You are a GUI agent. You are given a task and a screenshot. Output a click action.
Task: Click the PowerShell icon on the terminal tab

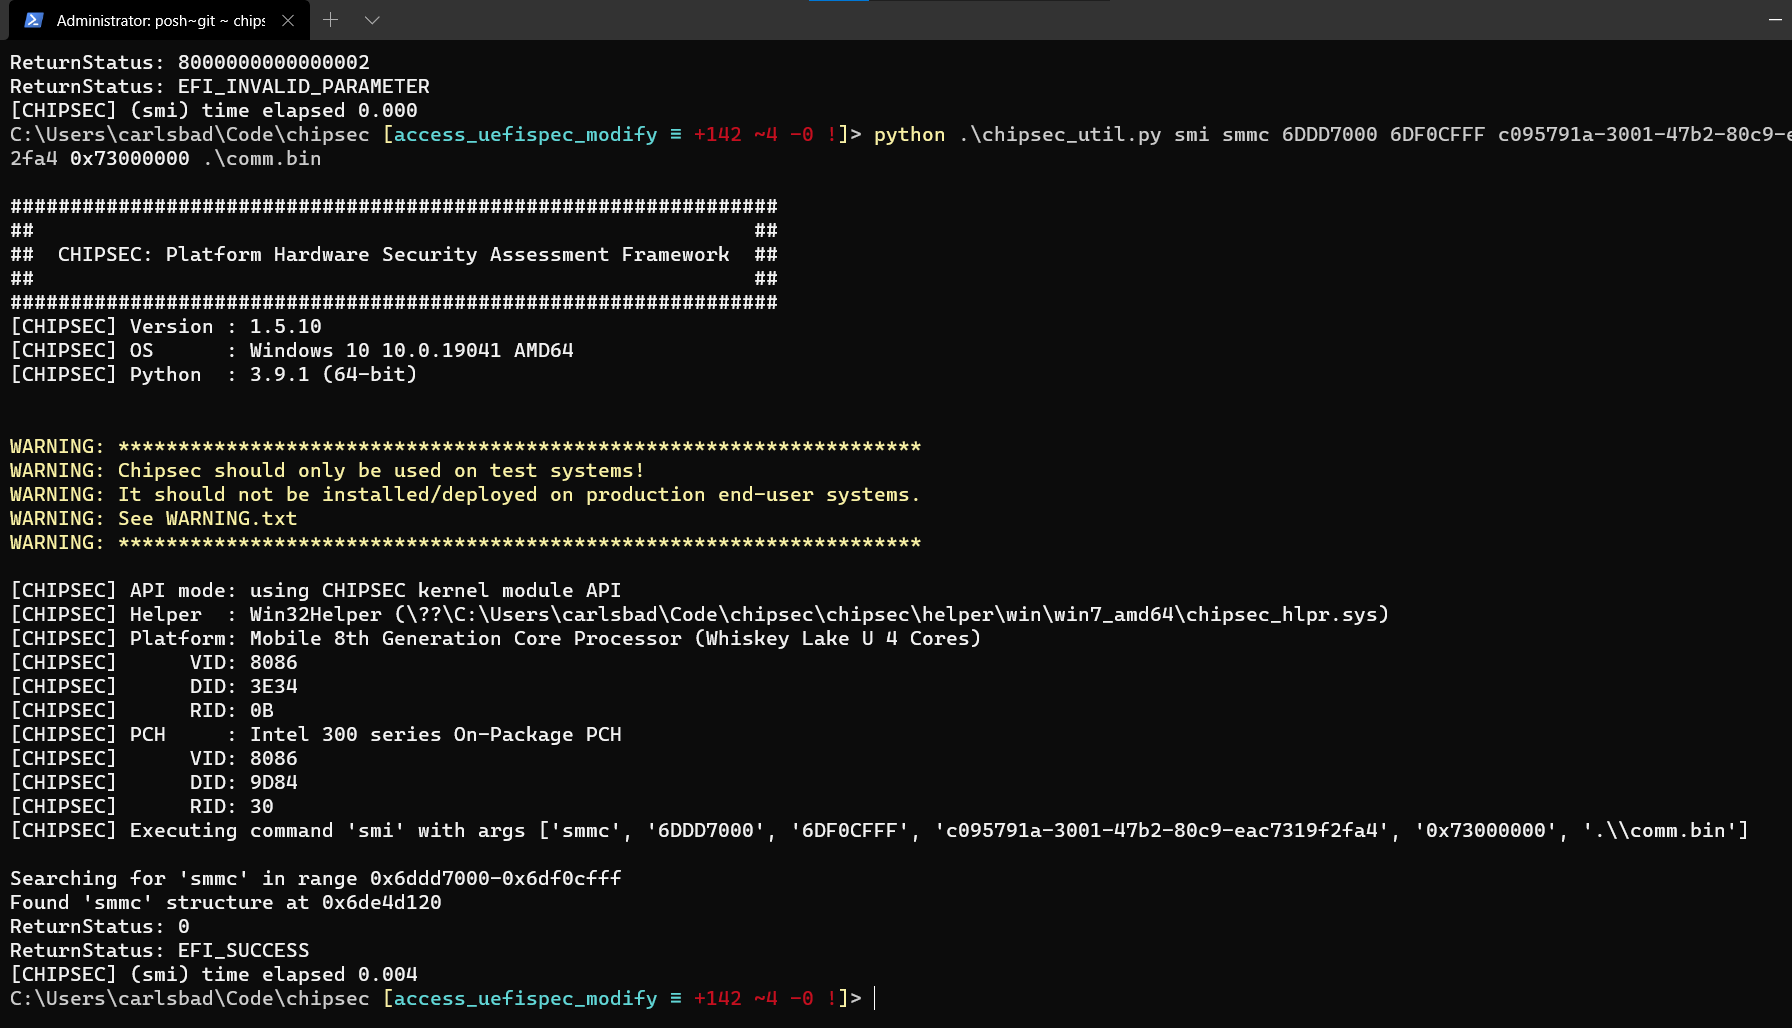tap(33, 19)
